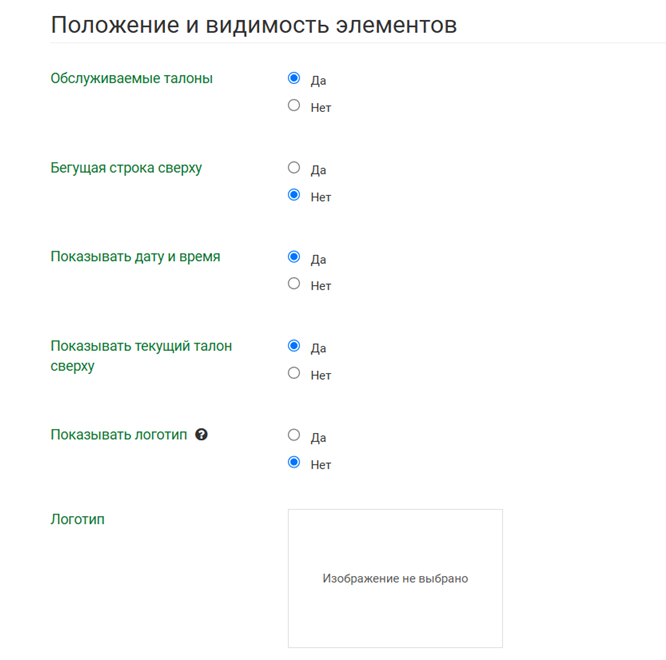Click the 'Бегущая строка сверху' label

(126, 168)
